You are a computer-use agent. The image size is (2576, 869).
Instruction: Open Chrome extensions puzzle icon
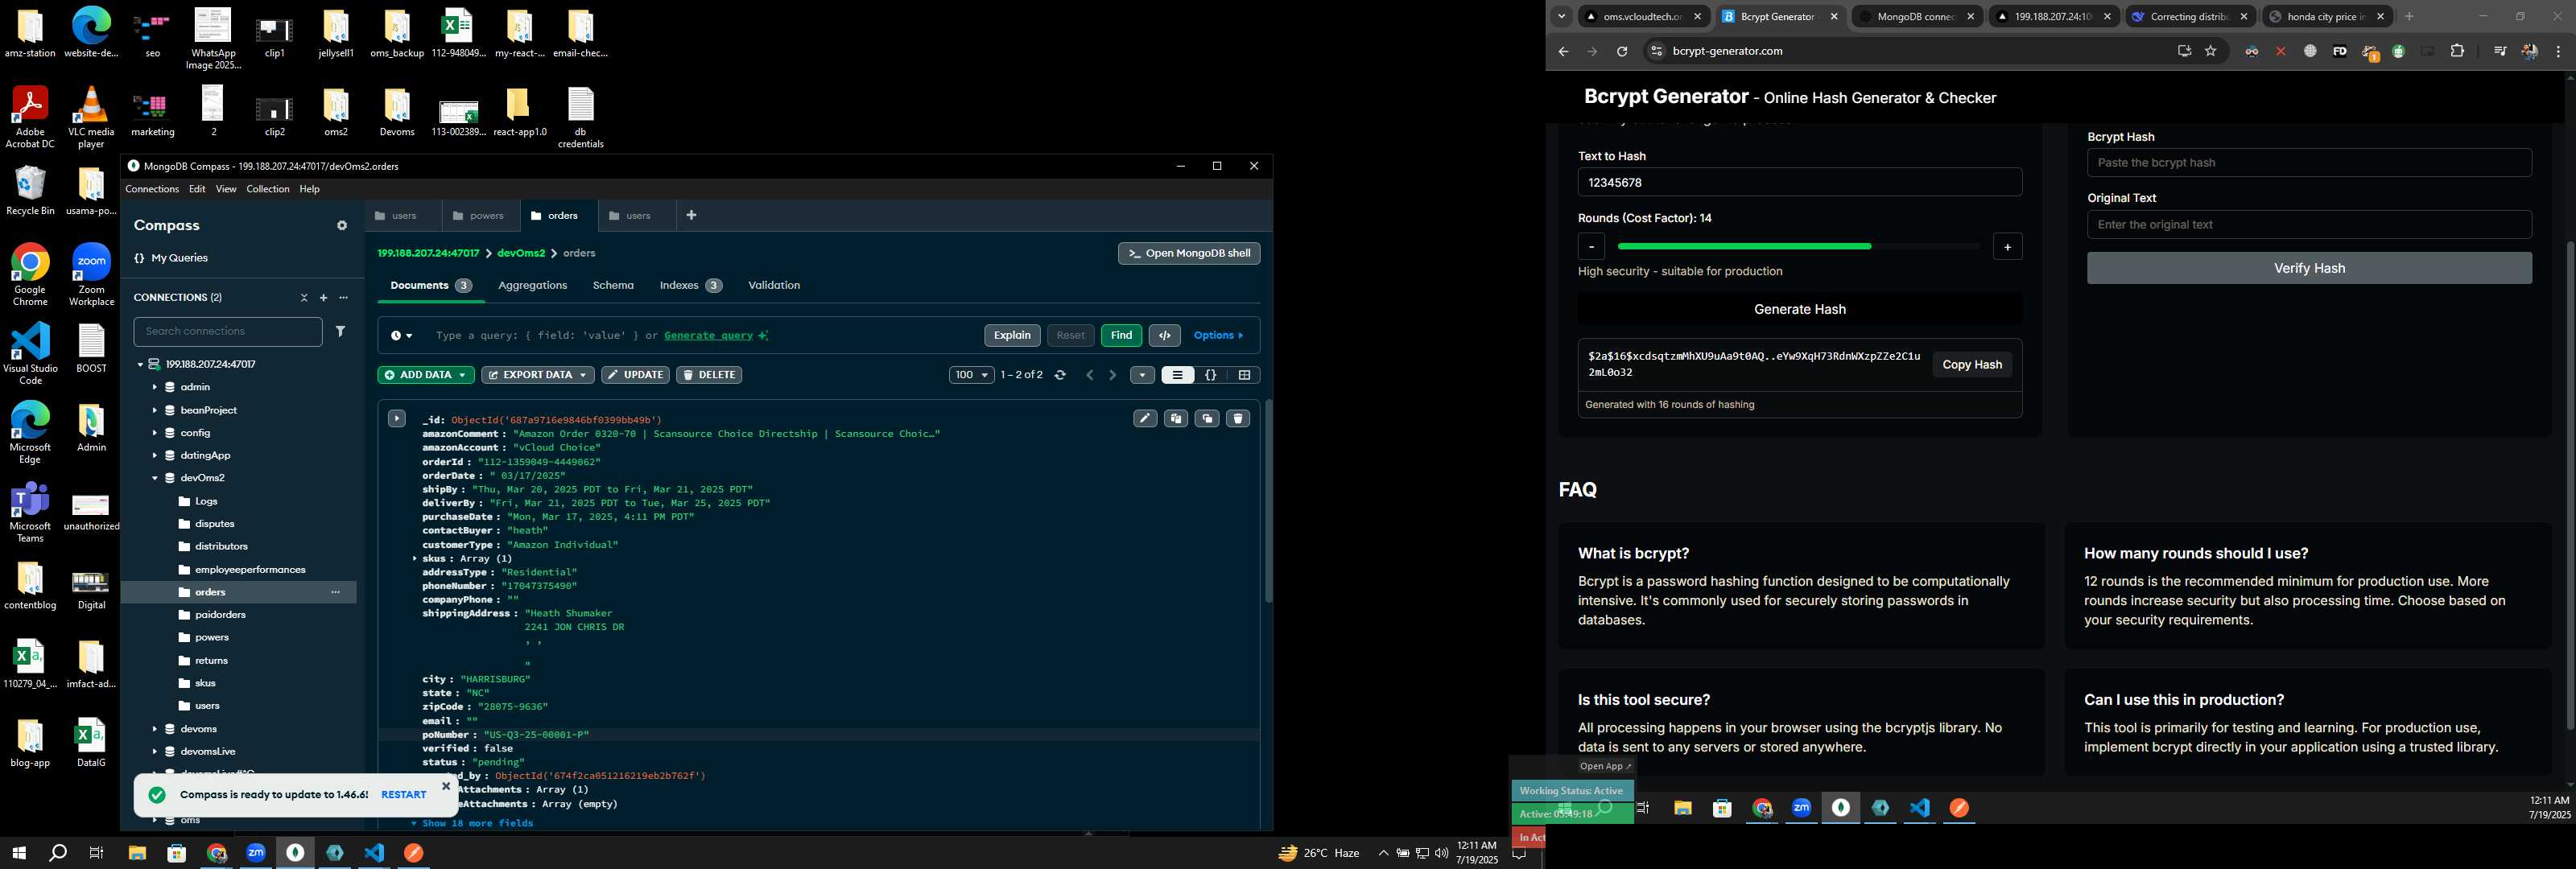[2457, 52]
